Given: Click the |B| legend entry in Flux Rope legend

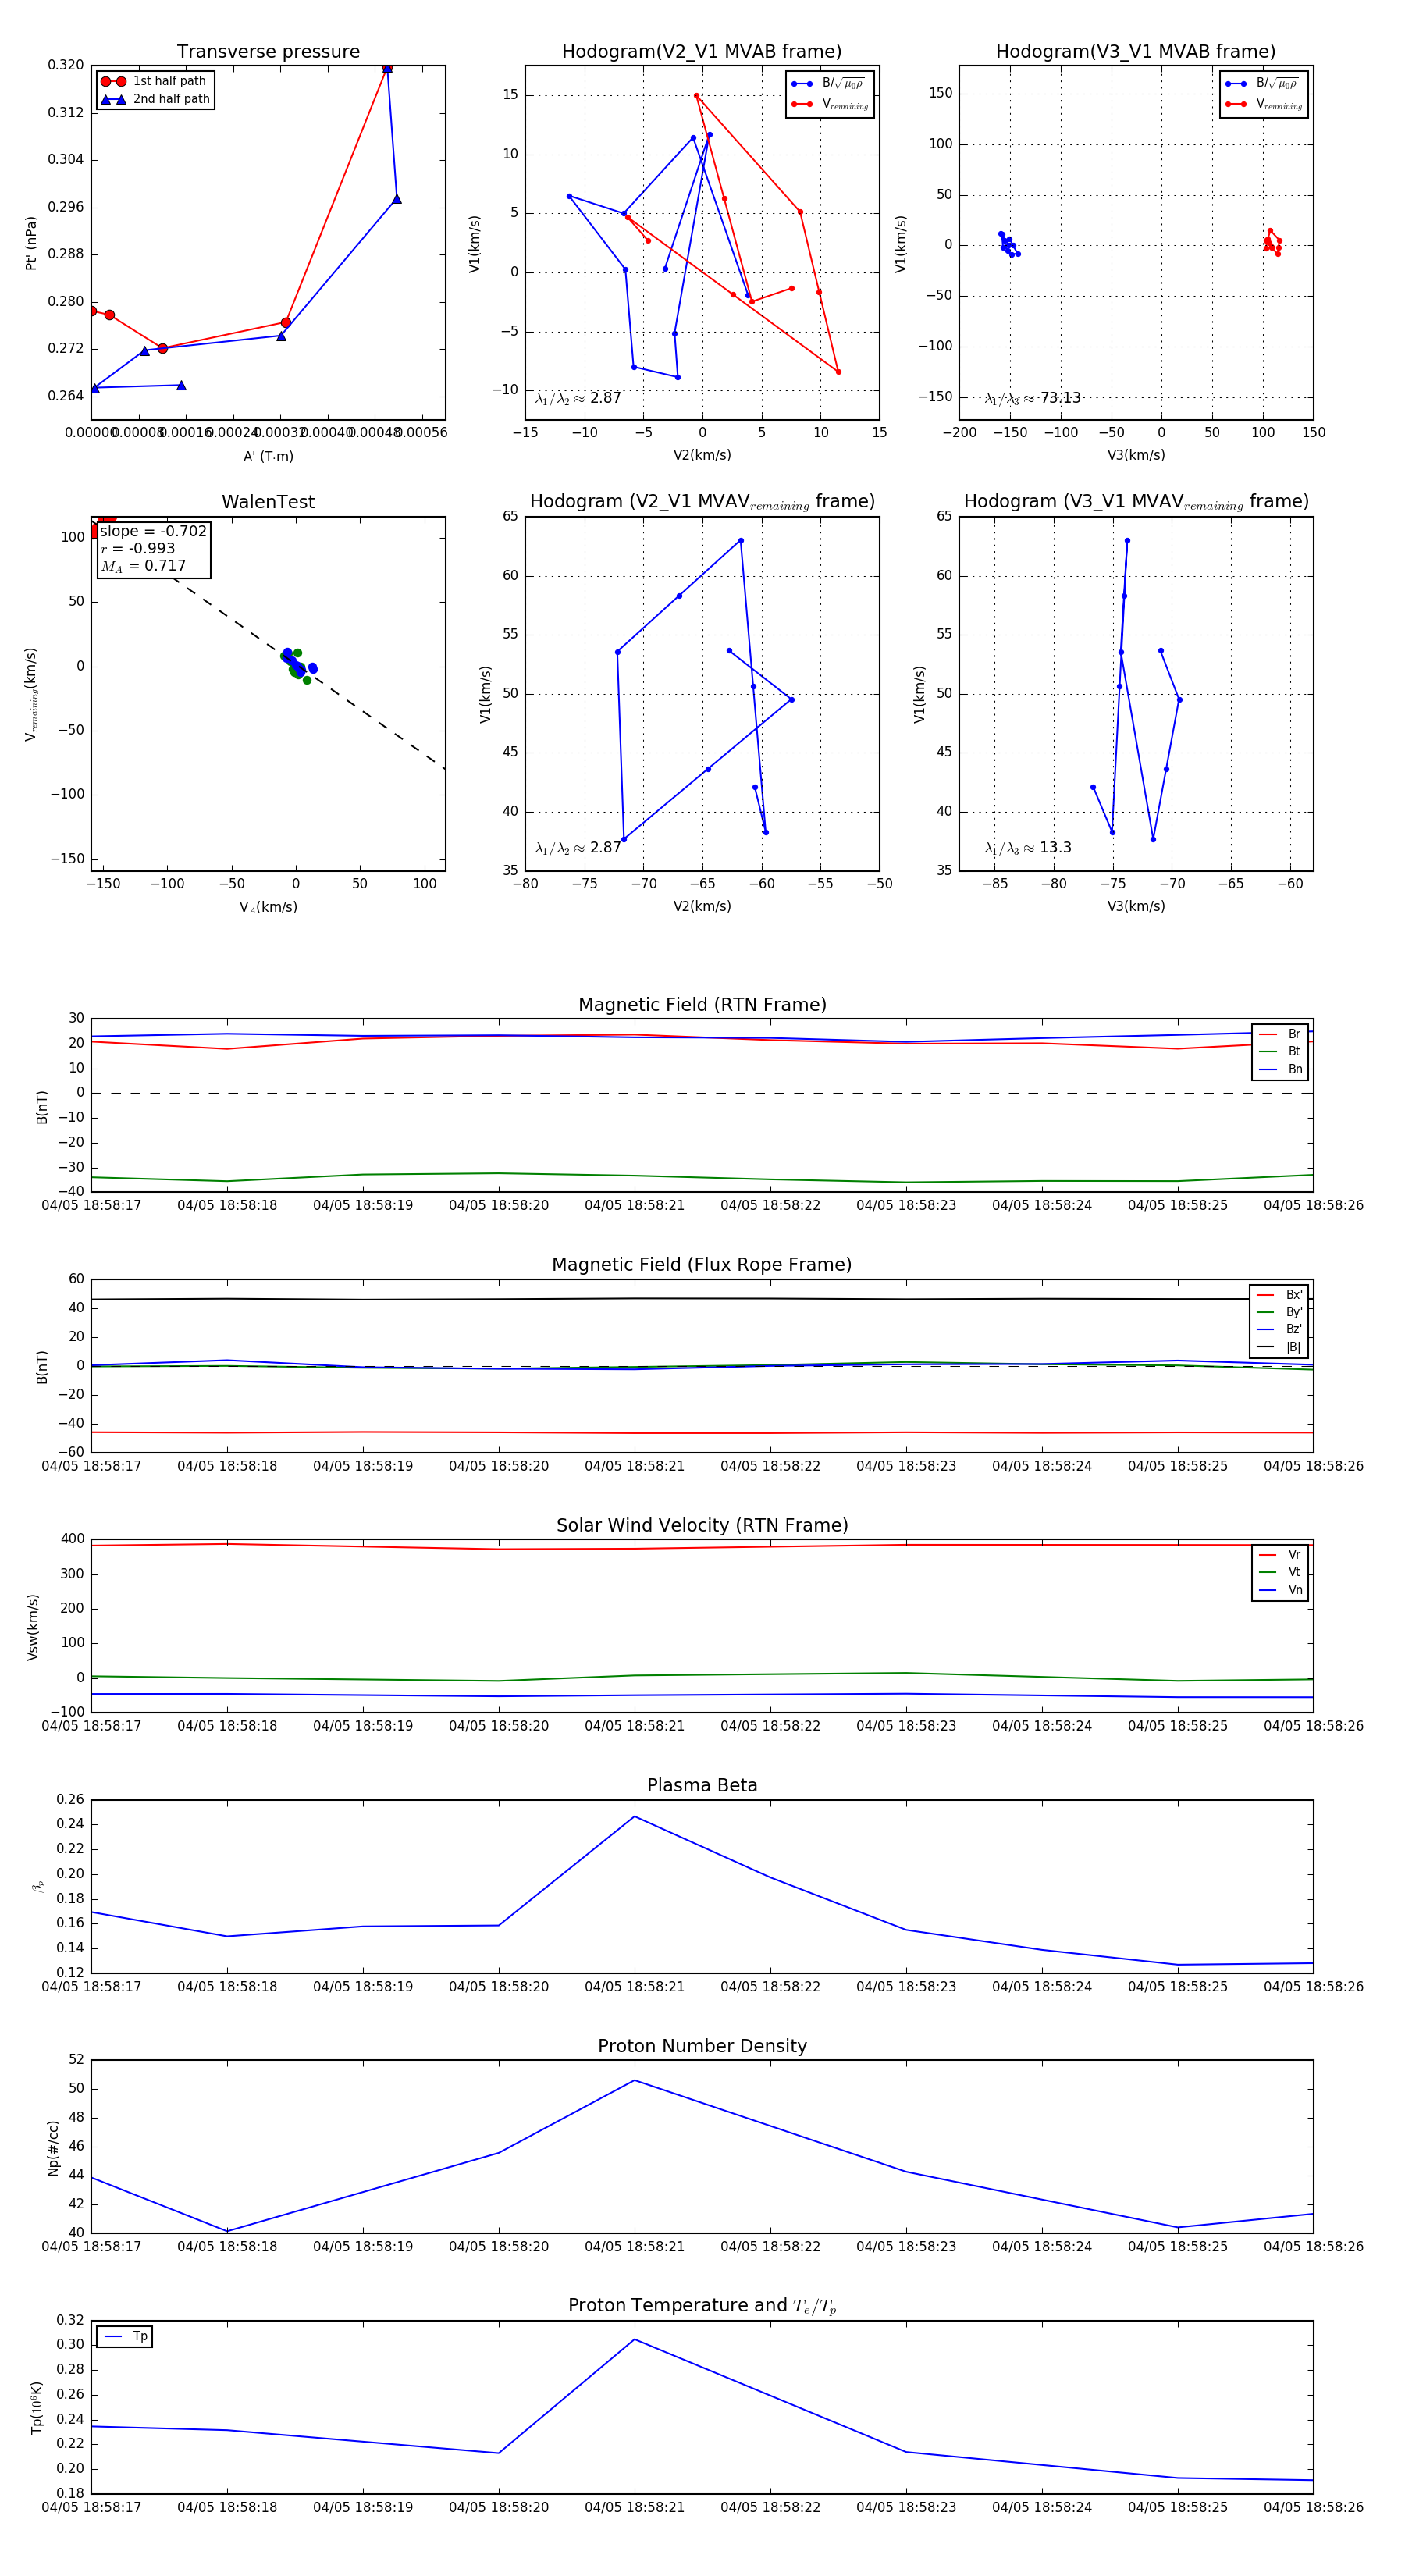Looking at the screenshot, I should coord(1279,1347).
